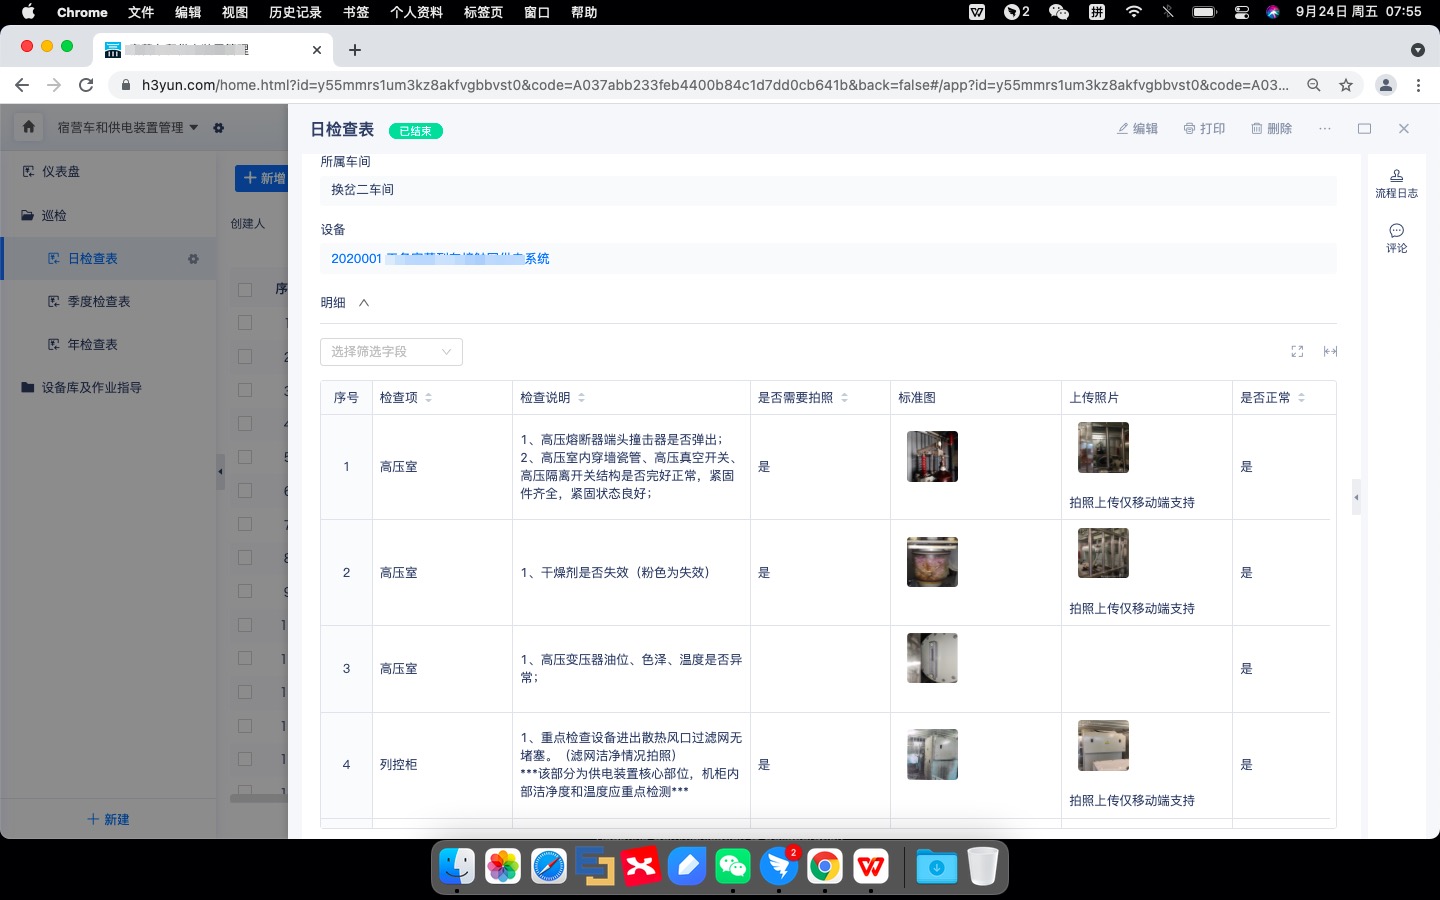Click the home icon in sidebar
This screenshot has height=900, width=1440.
coord(28,127)
